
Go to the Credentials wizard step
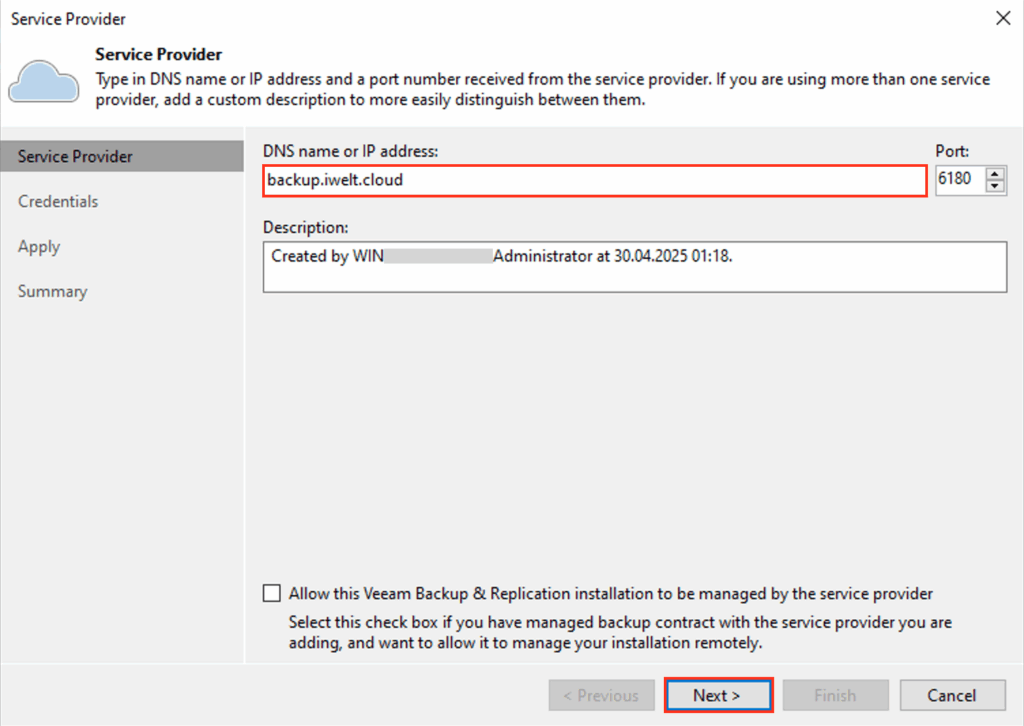click(x=58, y=202)
